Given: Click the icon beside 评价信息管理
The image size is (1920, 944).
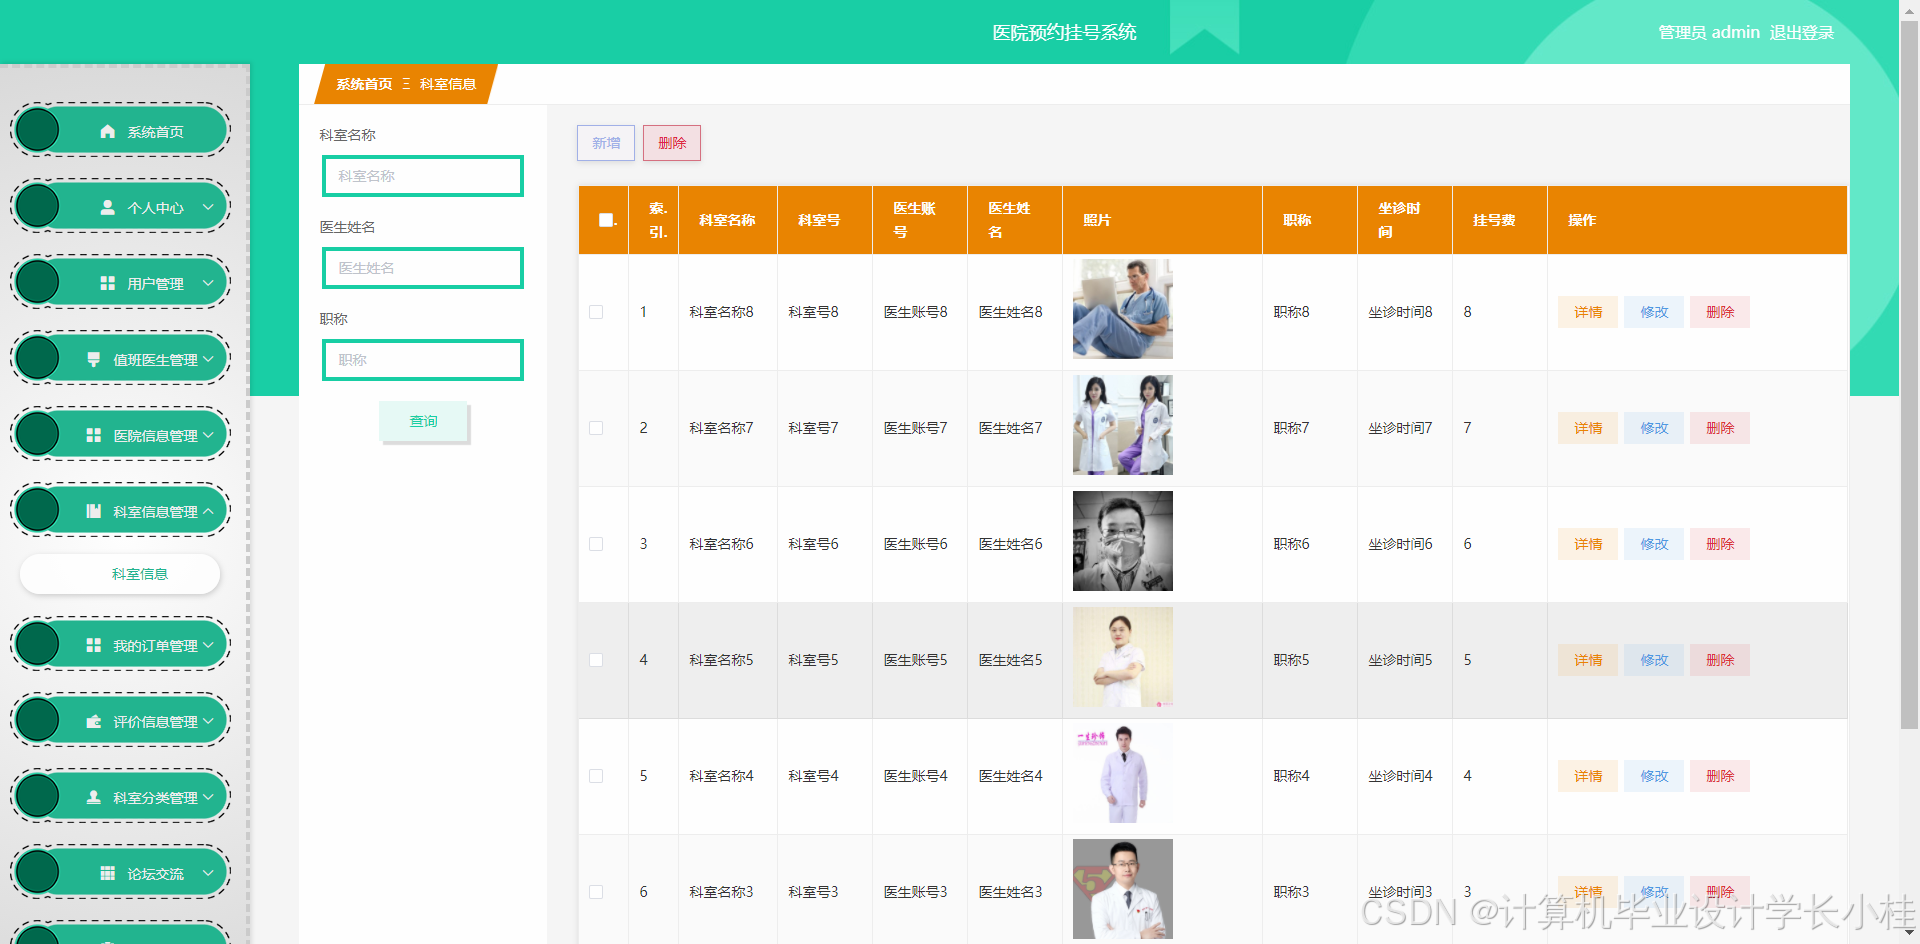Looking at the screenshot, I should 94,722.
